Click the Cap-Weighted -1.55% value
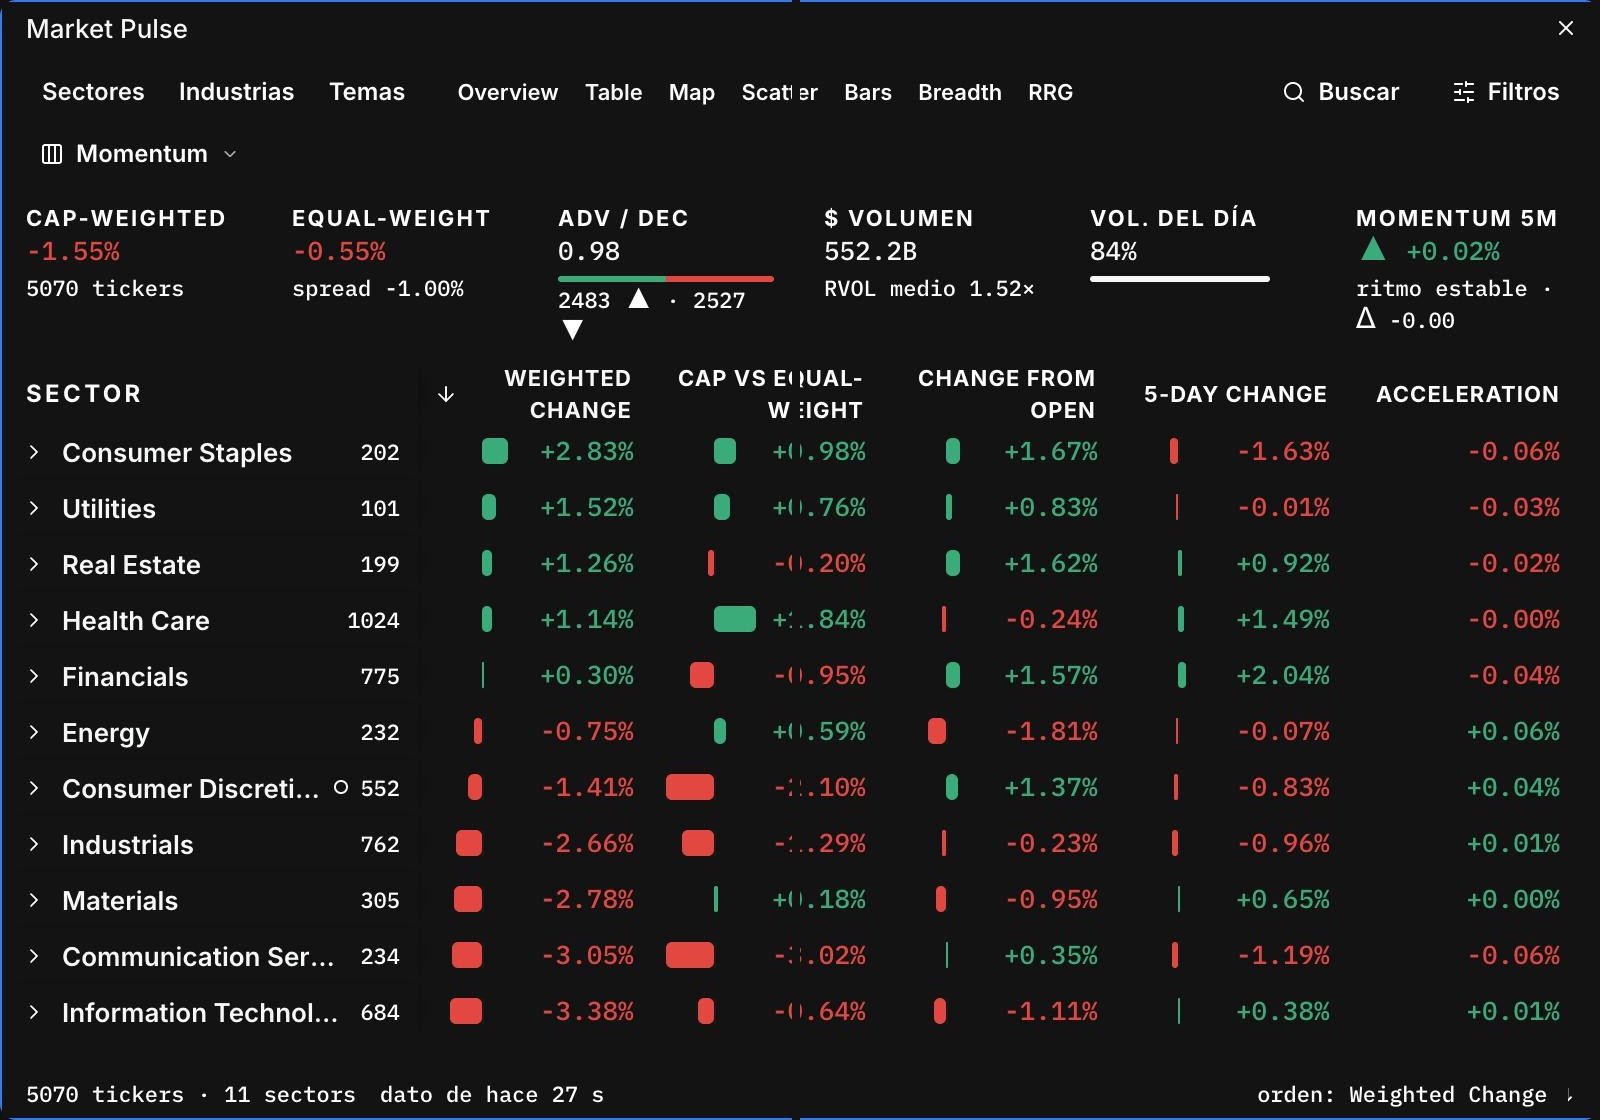 pyautogui.click(x=73, y=252)
